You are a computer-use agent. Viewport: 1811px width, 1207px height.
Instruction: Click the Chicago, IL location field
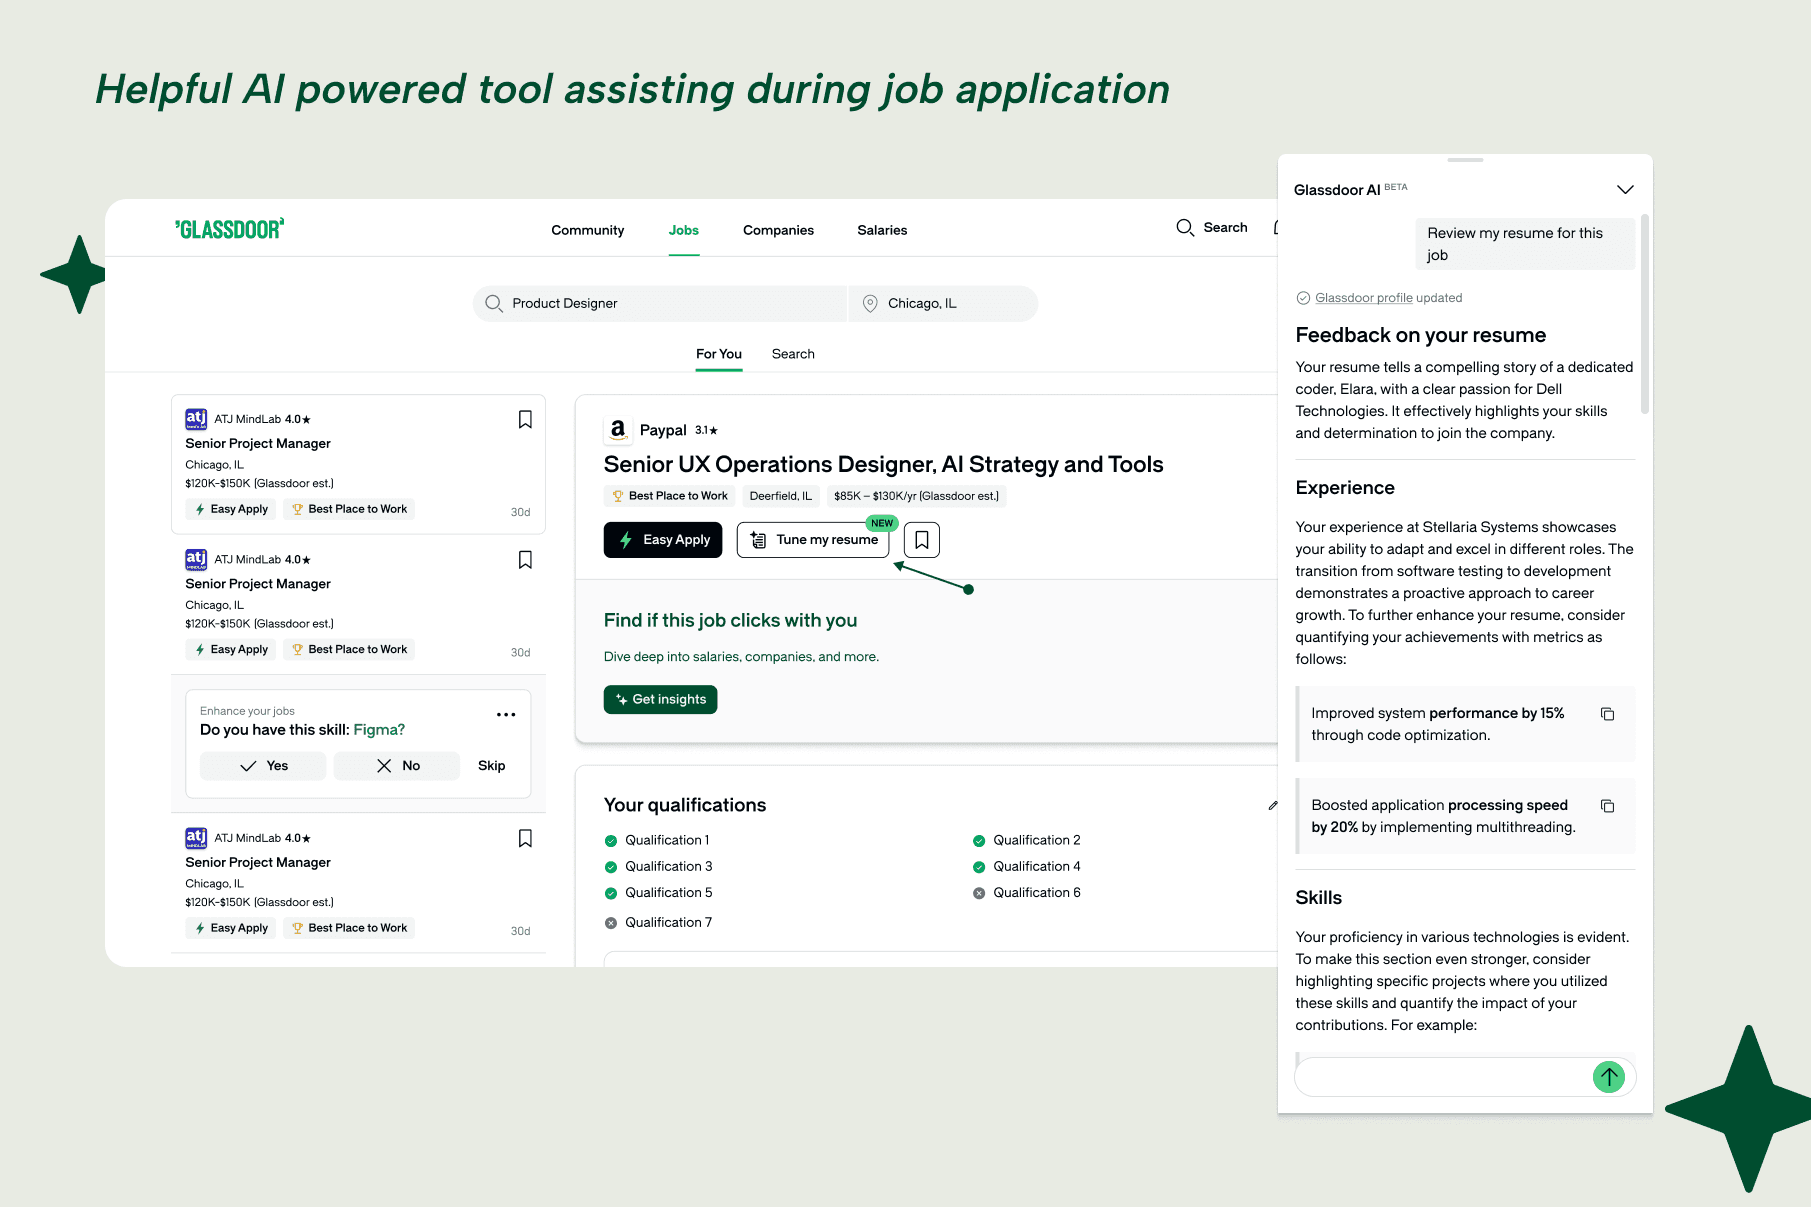[943, 303]
